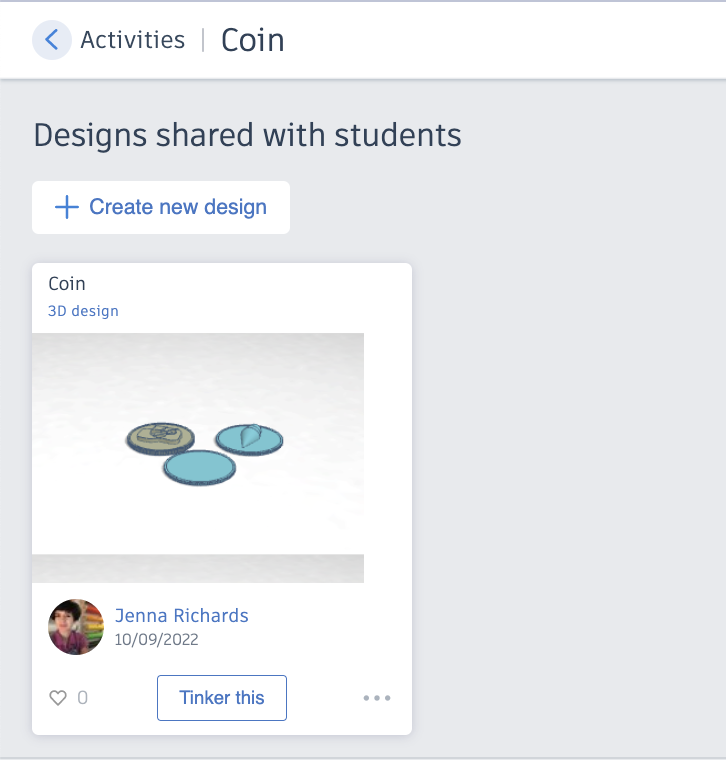Click the gray strip below design preview
The image size is (726, 760).
coord(198,568)
